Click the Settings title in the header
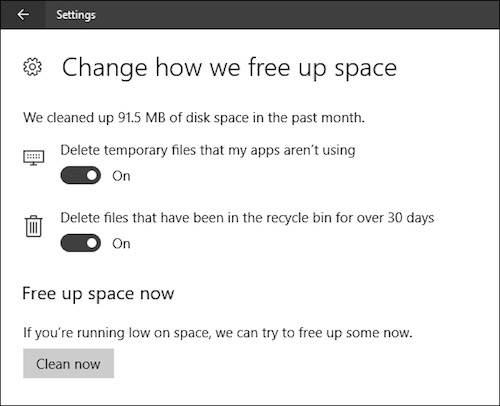 (76, 15)
